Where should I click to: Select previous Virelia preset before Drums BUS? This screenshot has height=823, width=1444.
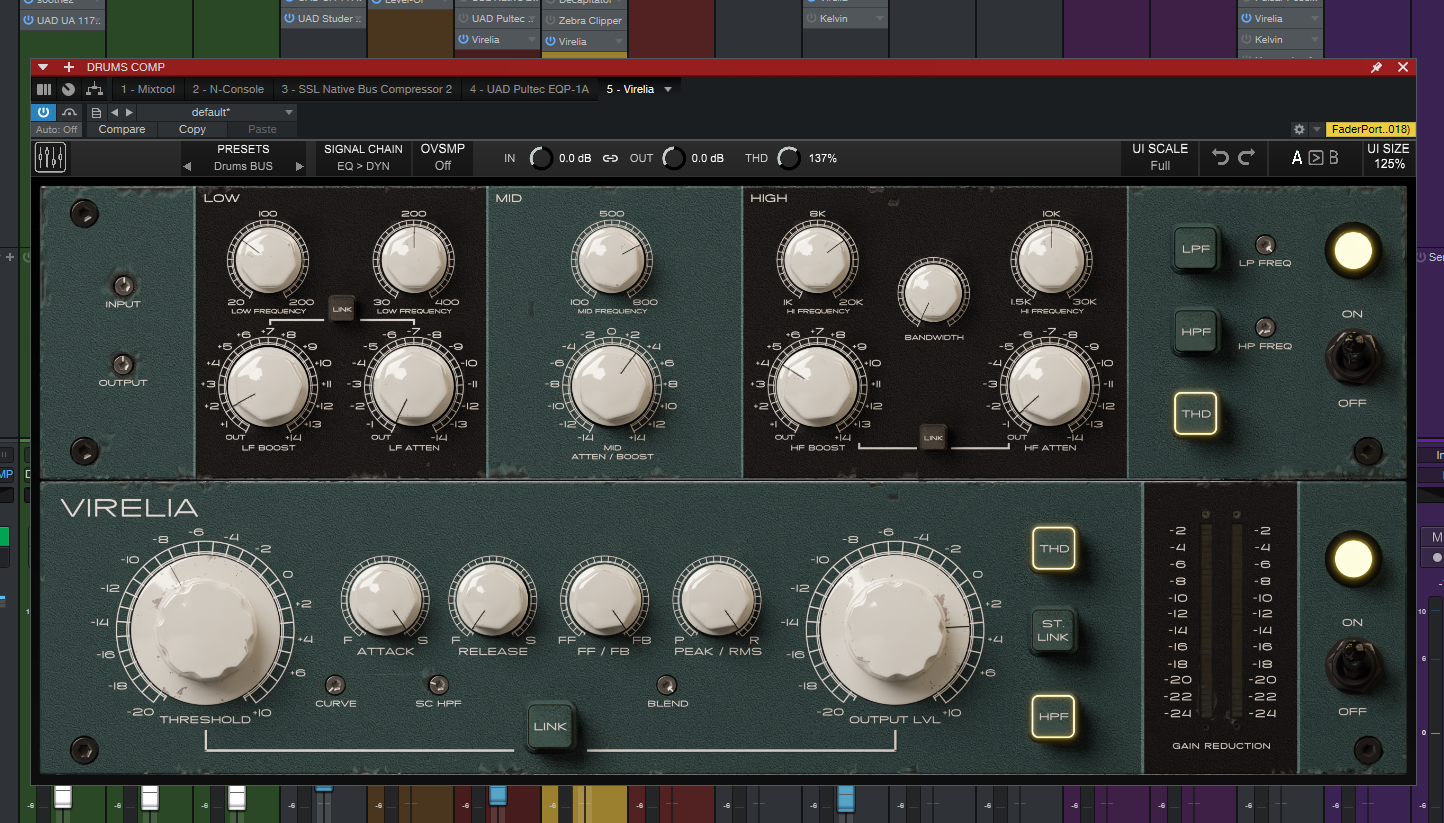point(187,166)
